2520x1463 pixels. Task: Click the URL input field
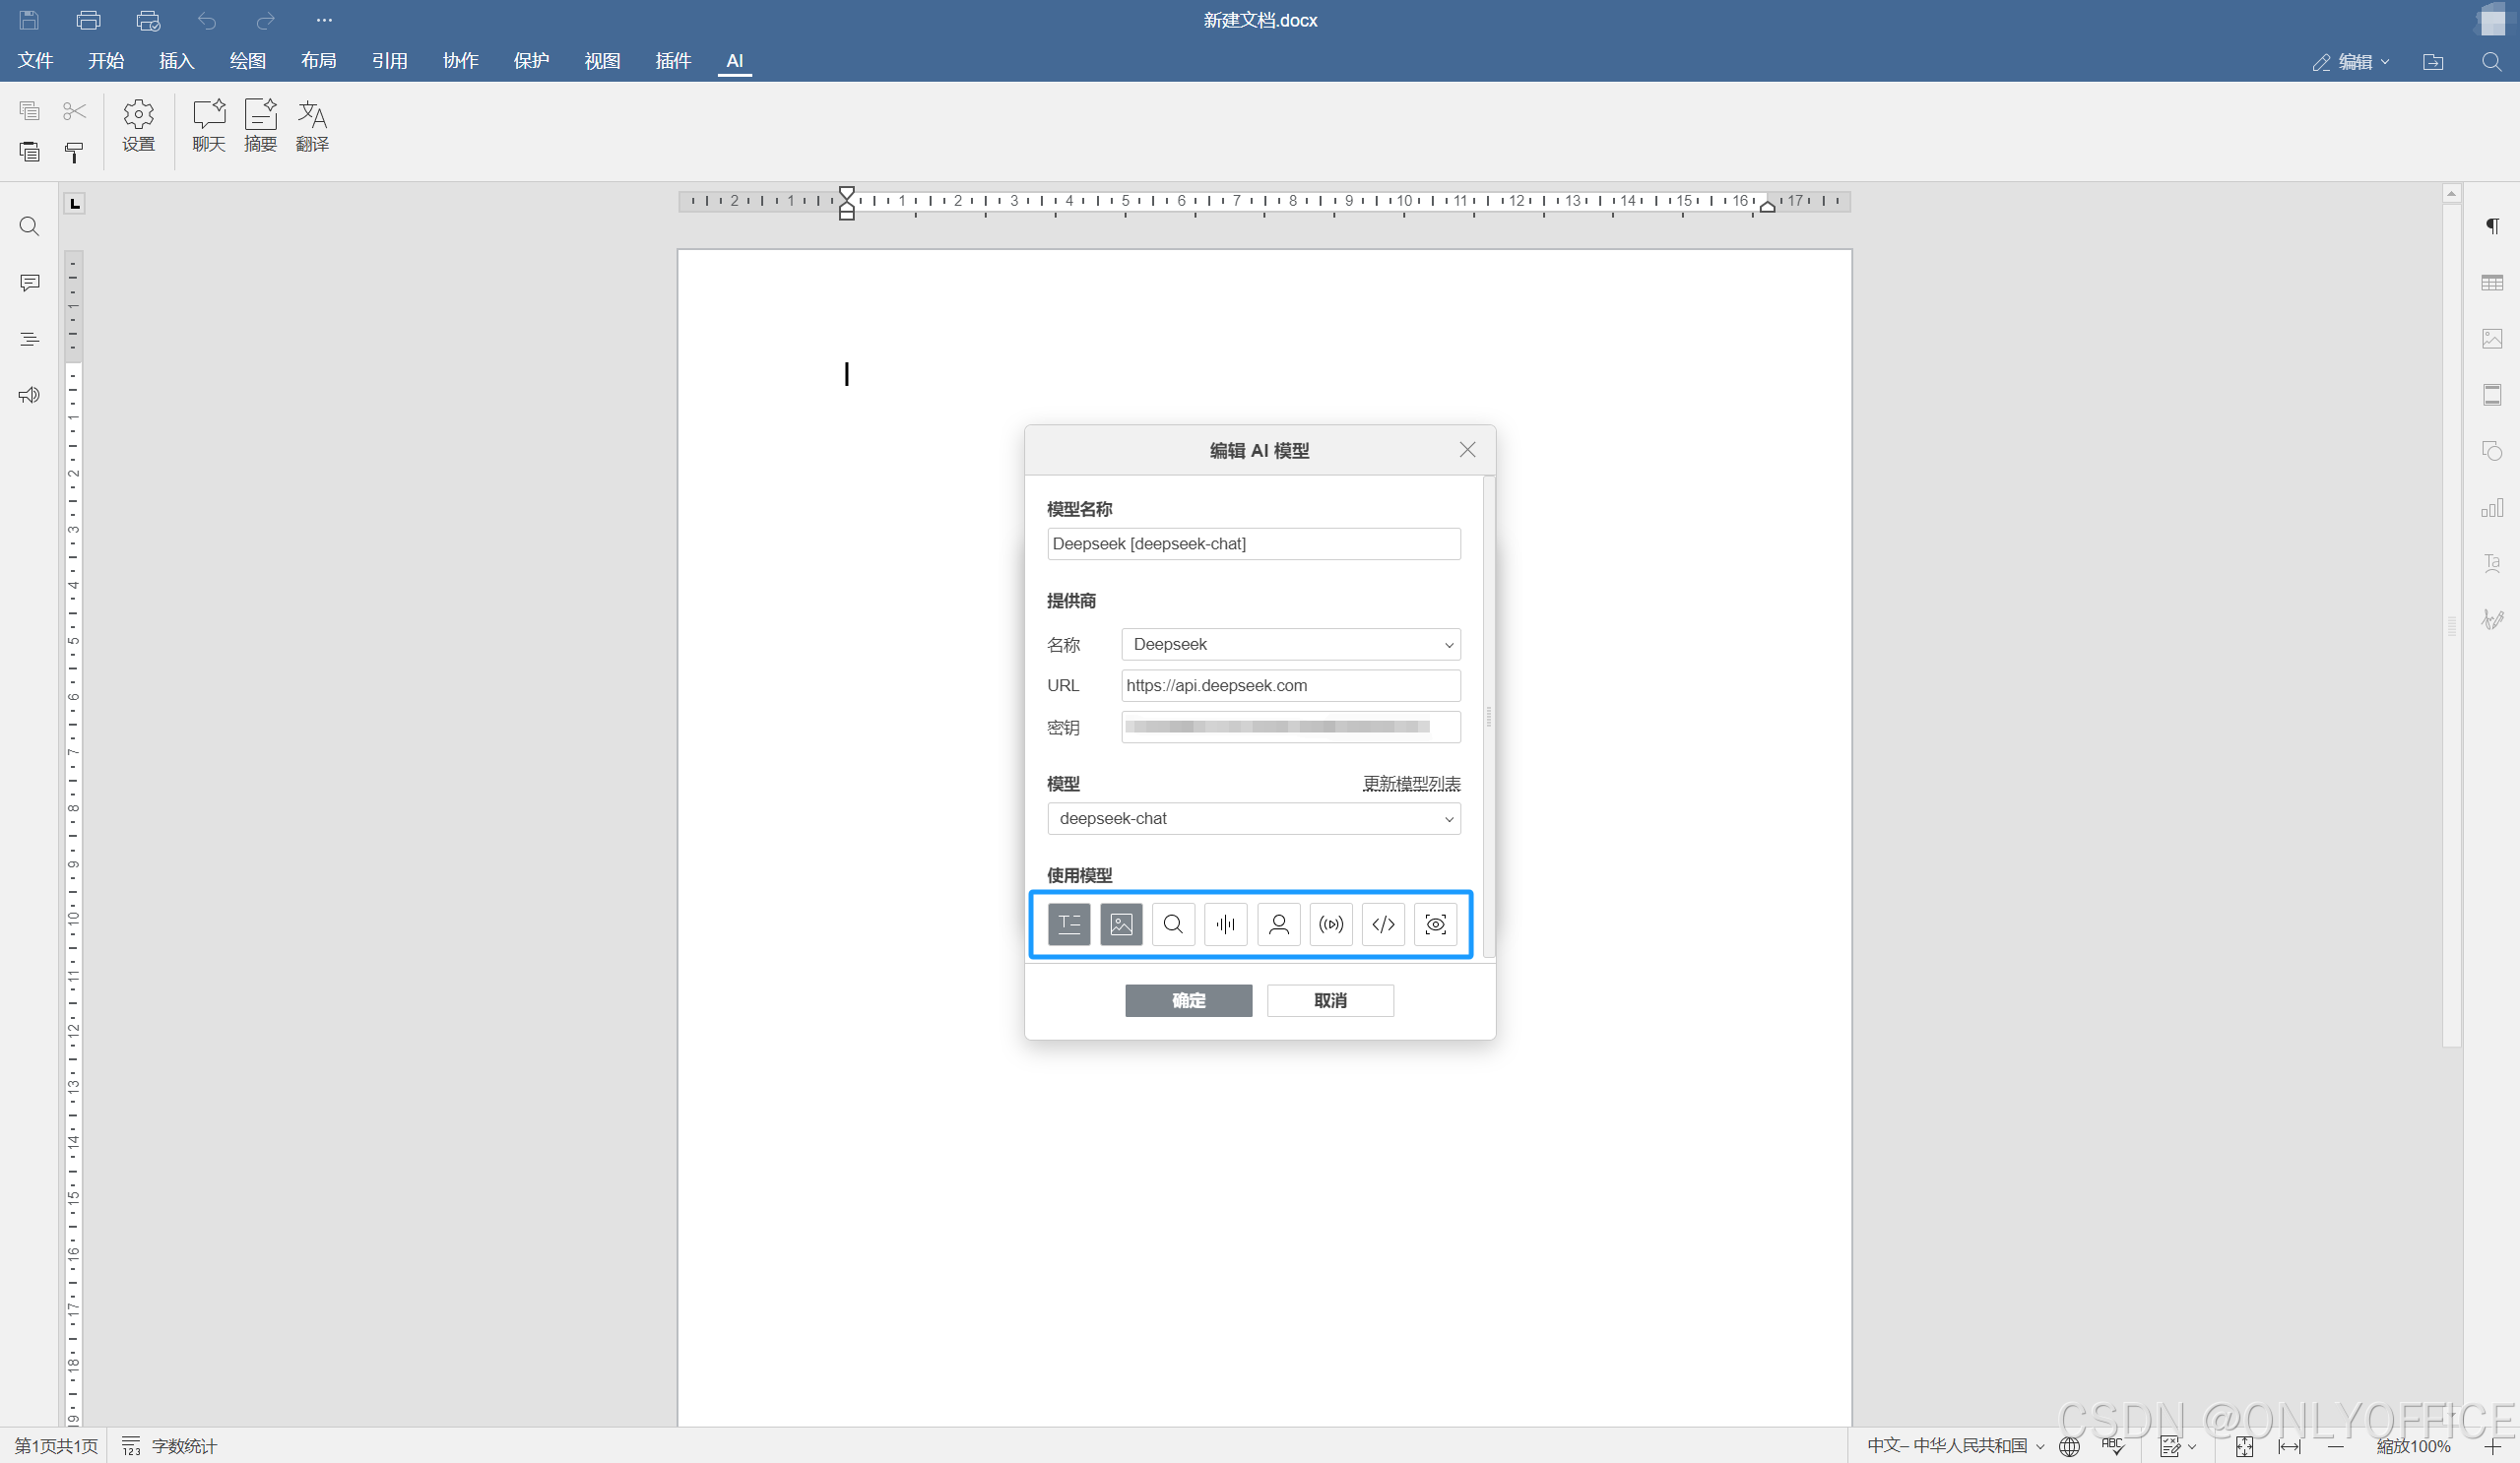pyautogui.click(x=1290, y=685)
